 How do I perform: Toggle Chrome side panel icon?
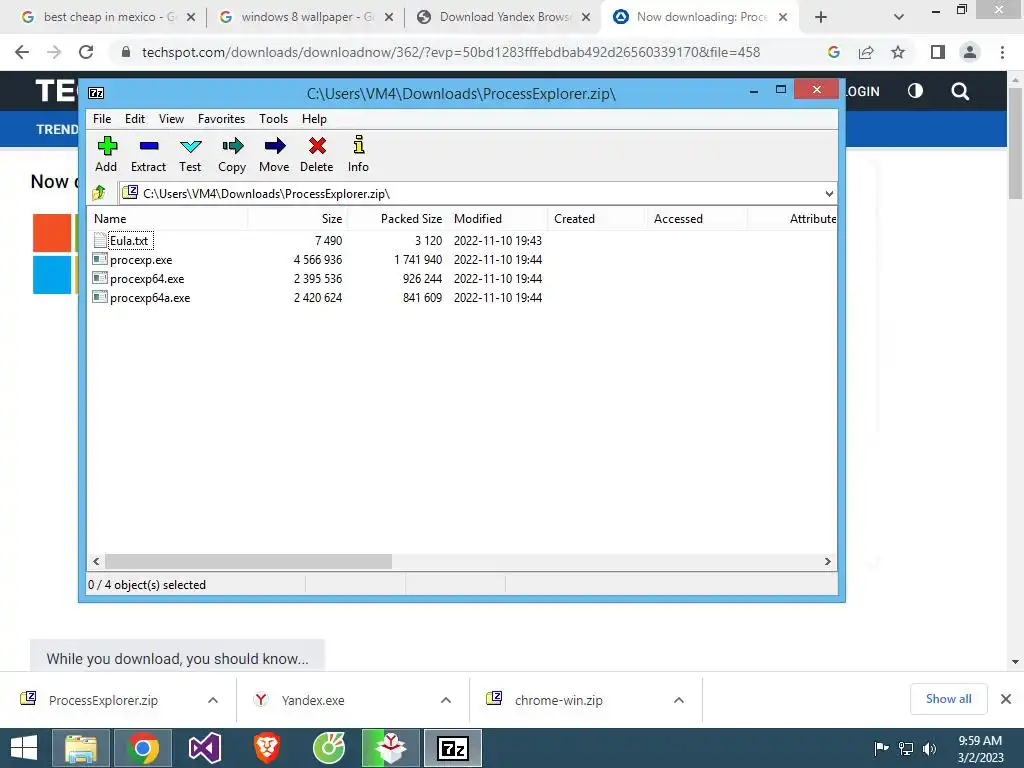point(938,52)
